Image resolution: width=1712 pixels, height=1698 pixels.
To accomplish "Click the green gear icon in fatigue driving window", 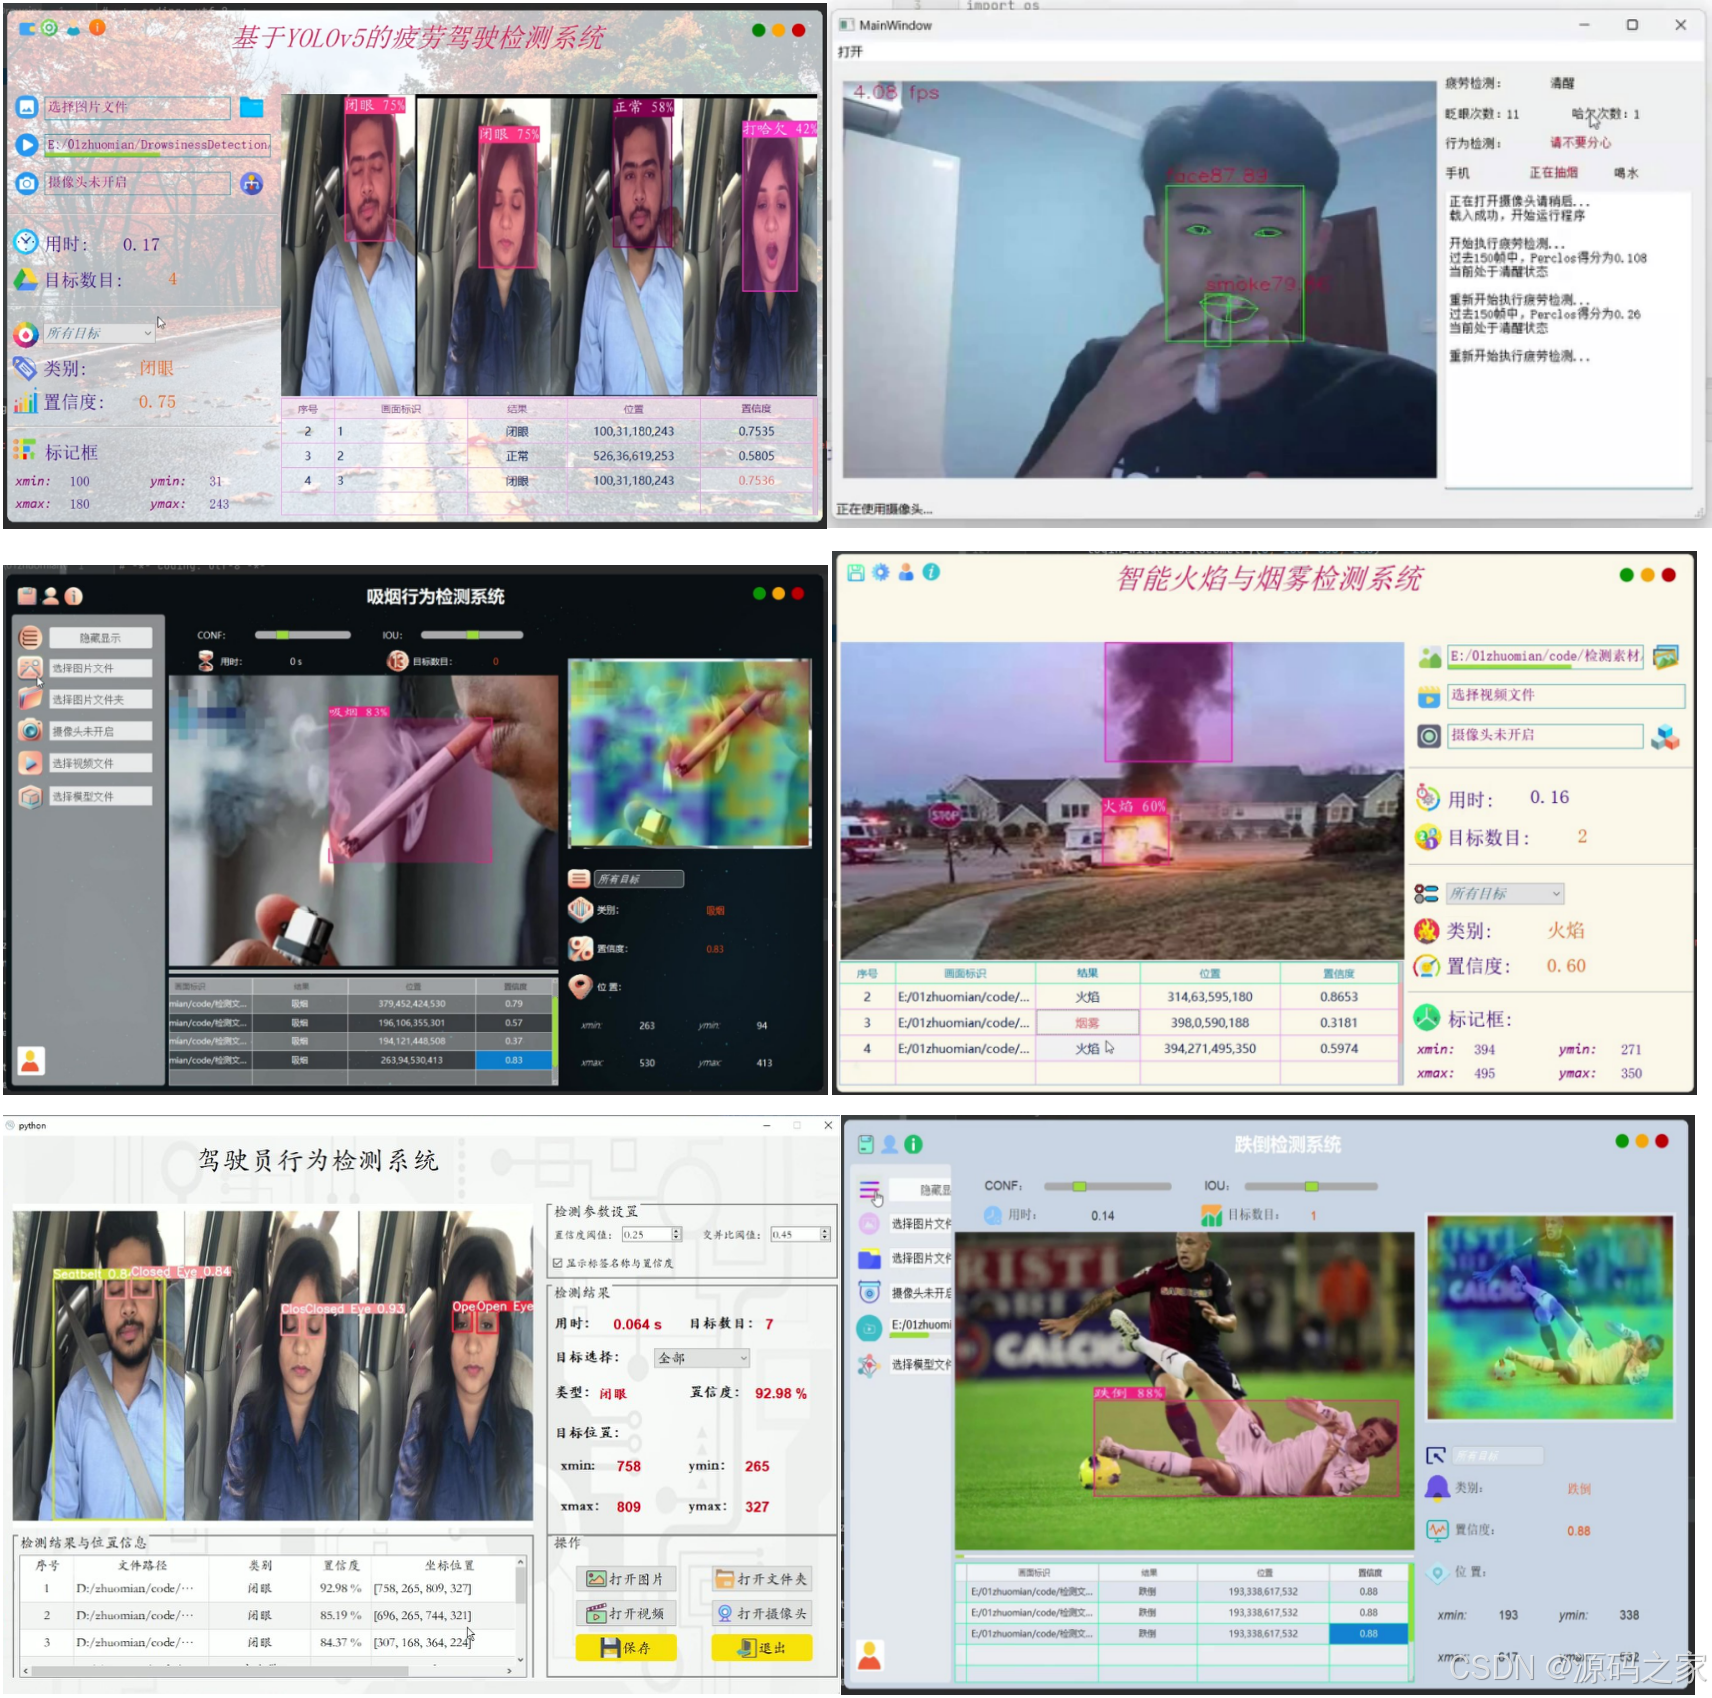I will coord(48,28).
